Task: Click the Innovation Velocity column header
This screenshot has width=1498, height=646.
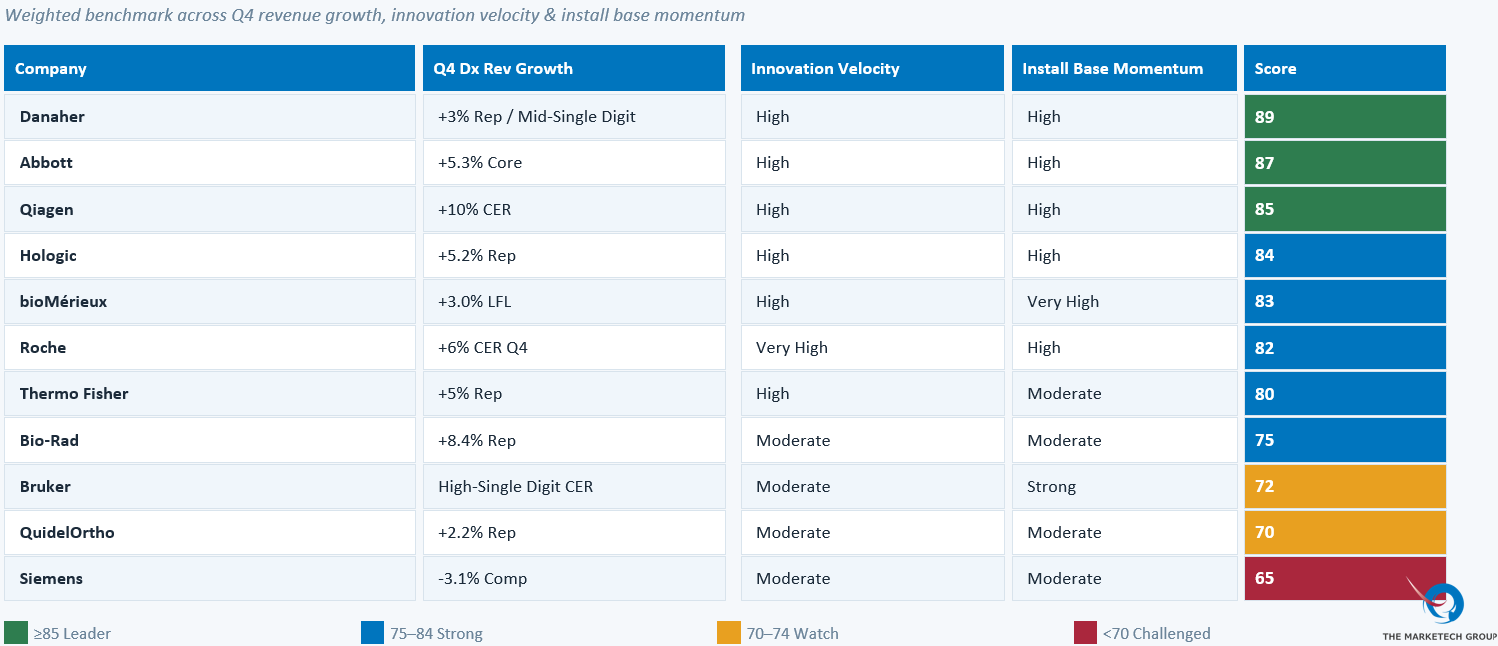Action: pyautogui.click(x=871, y=69)
